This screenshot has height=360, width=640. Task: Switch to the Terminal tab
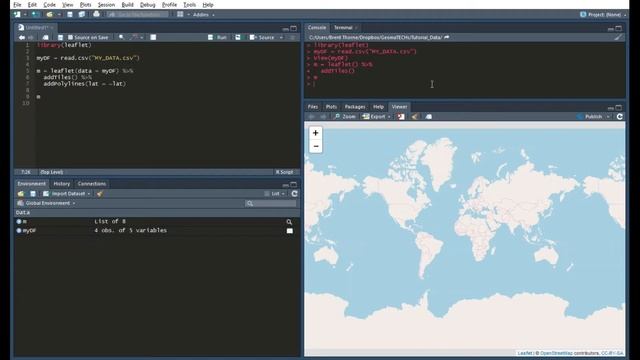coord(343,28)
